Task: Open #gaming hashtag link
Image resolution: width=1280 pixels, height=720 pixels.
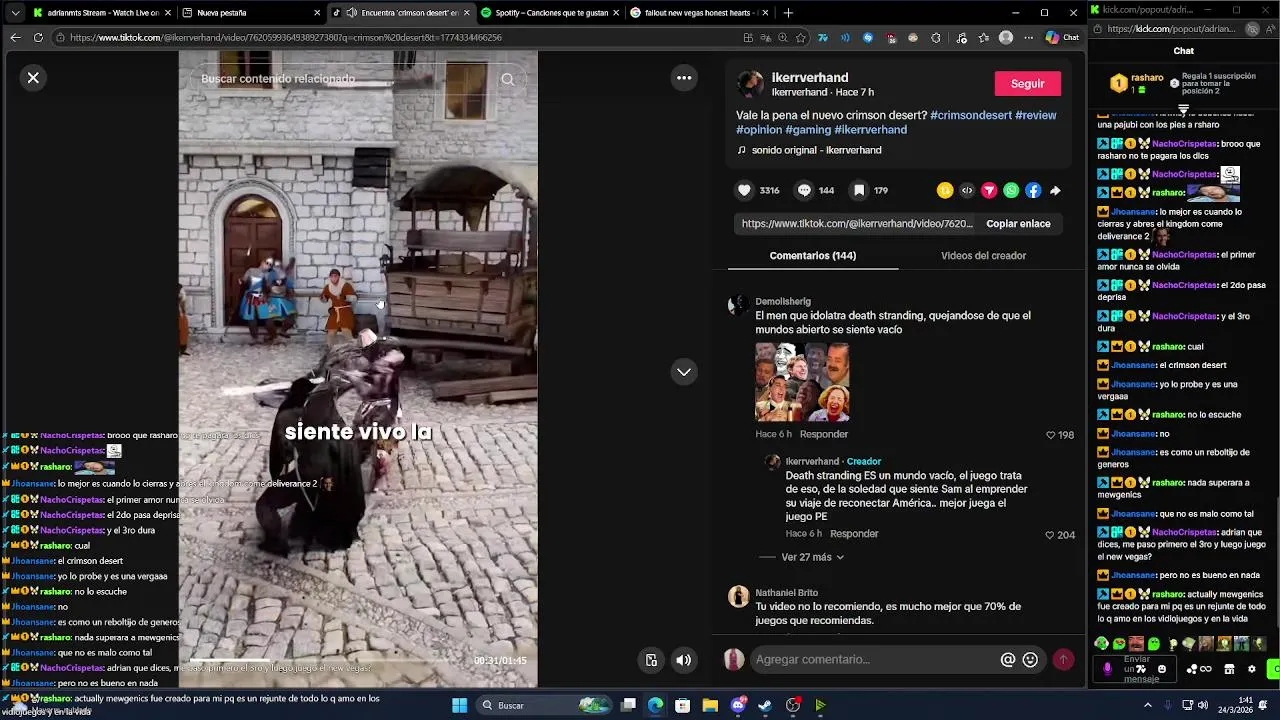Action: (808, 129)
